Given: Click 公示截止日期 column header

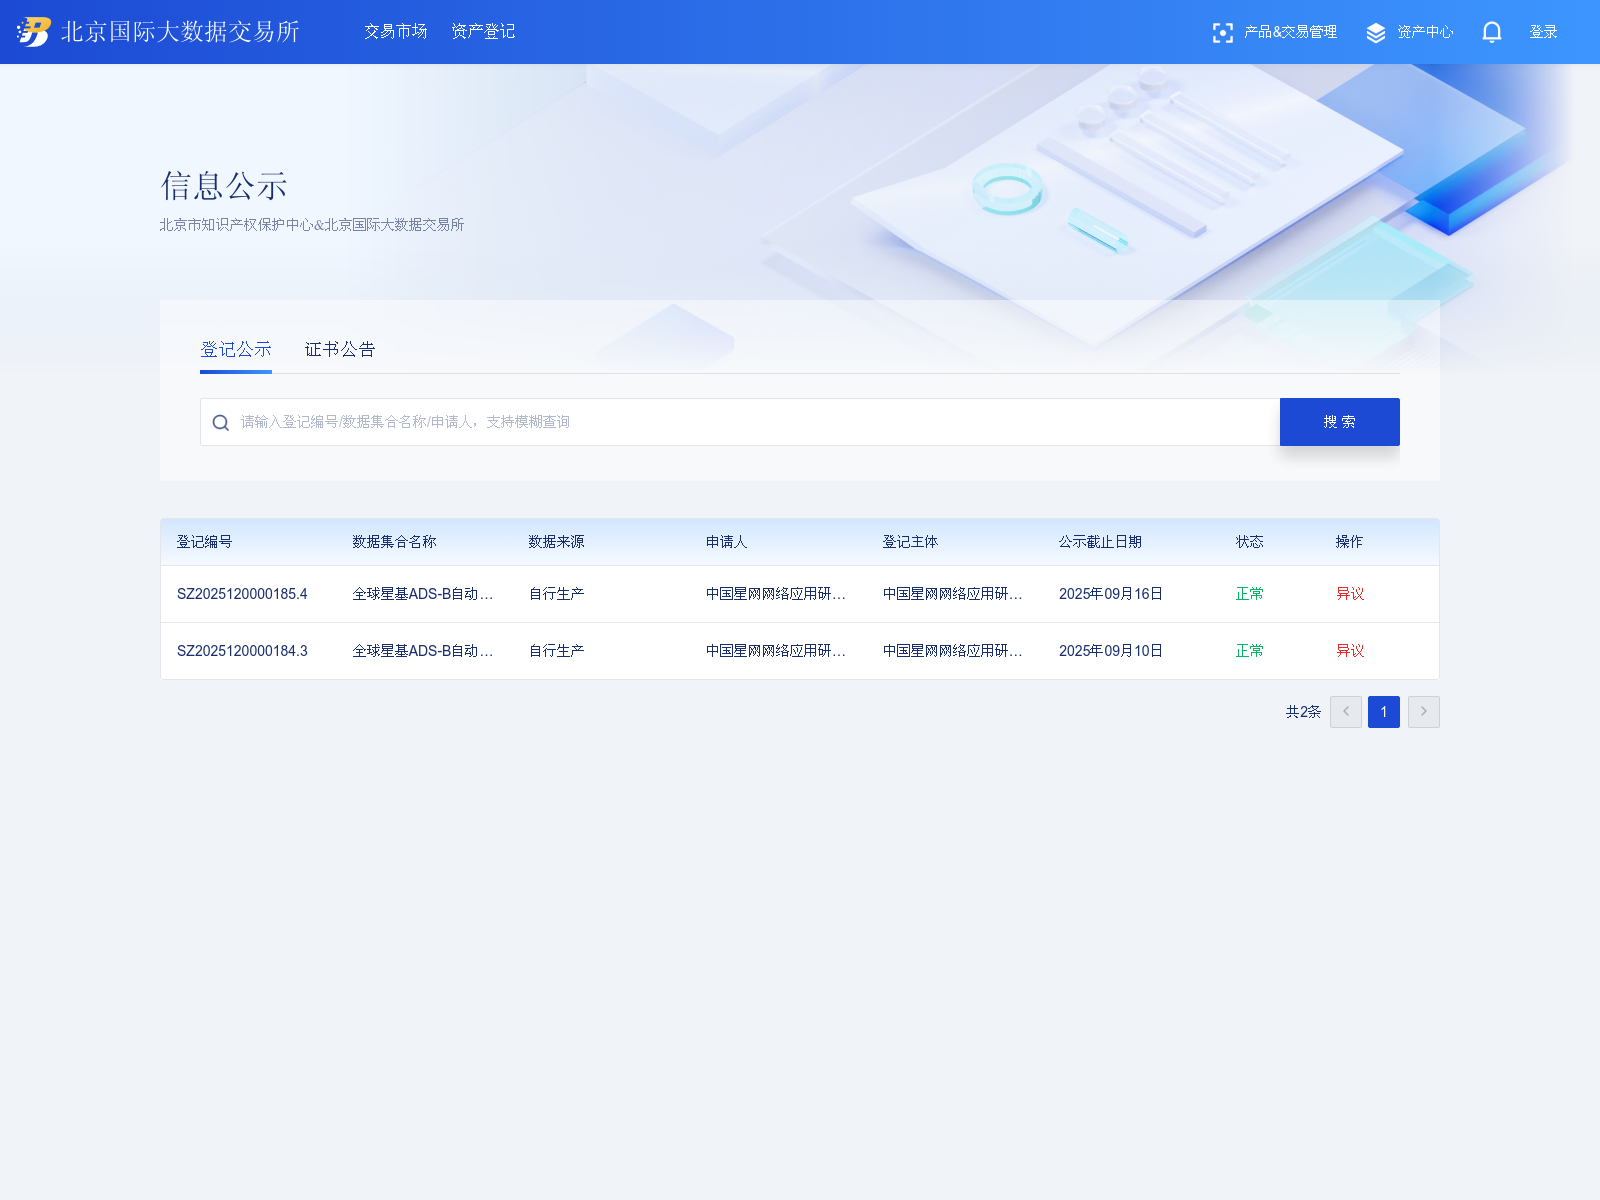Looking at the screenshot, I should (x=1101, y=542).
